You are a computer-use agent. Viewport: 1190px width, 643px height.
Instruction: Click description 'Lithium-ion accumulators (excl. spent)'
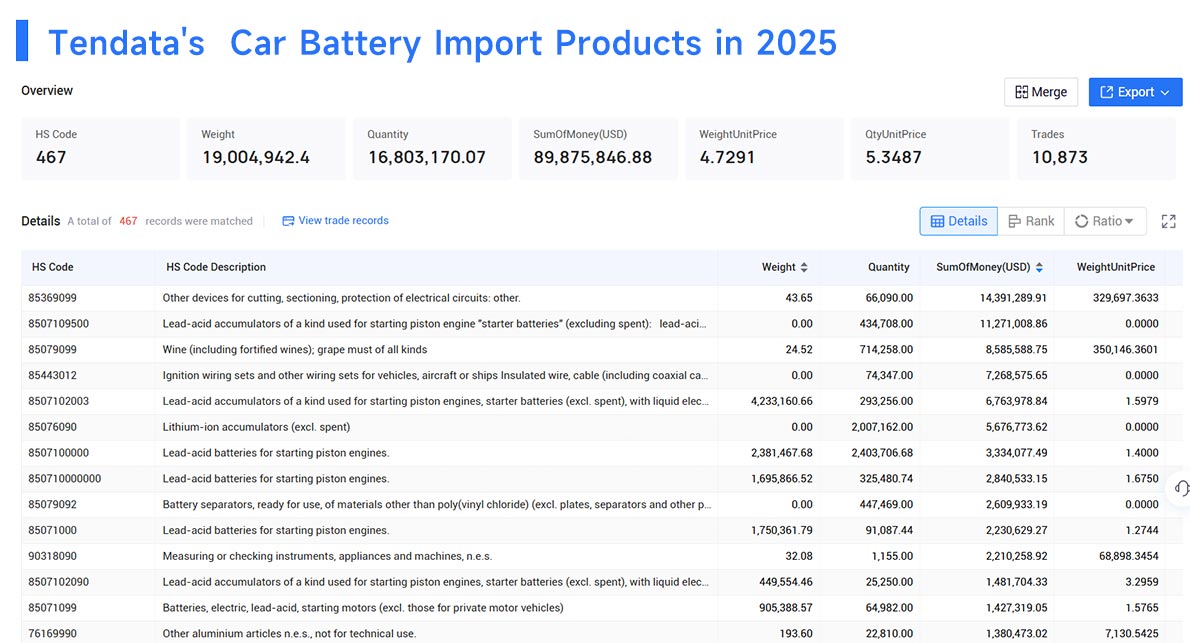click(x=256, y=427)
